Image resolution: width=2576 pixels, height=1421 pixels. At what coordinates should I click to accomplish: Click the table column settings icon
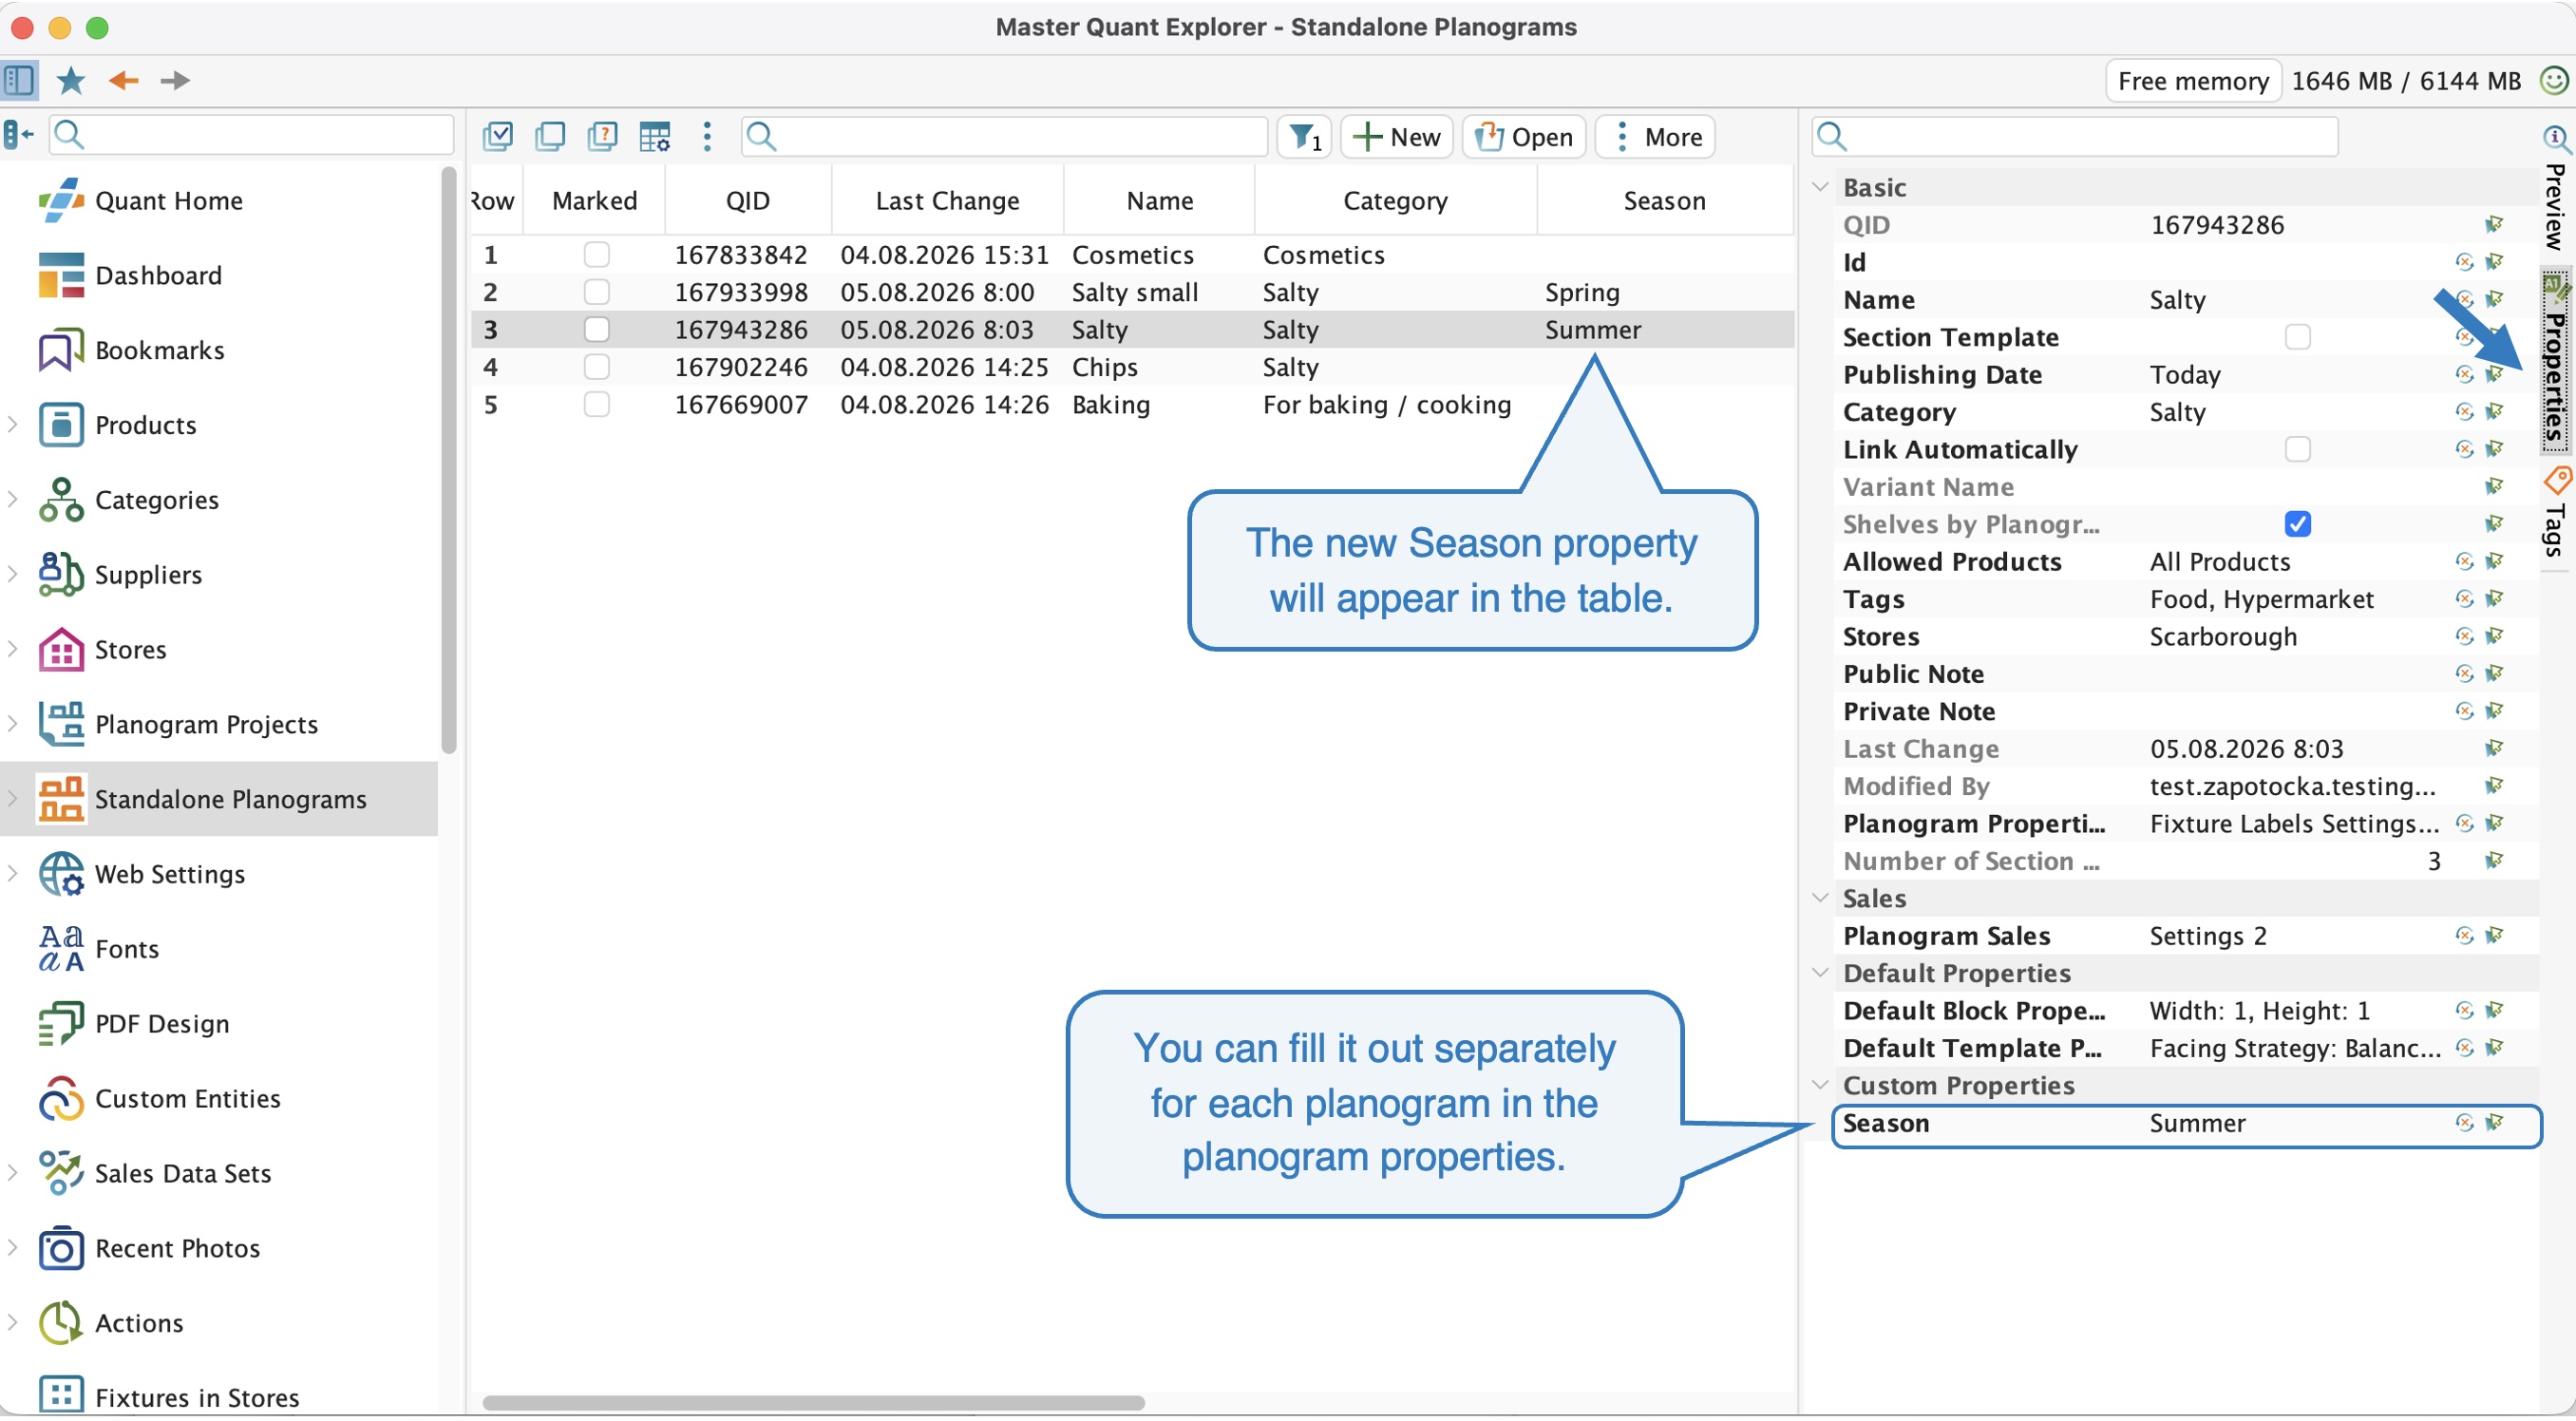(x=655, y=136)
